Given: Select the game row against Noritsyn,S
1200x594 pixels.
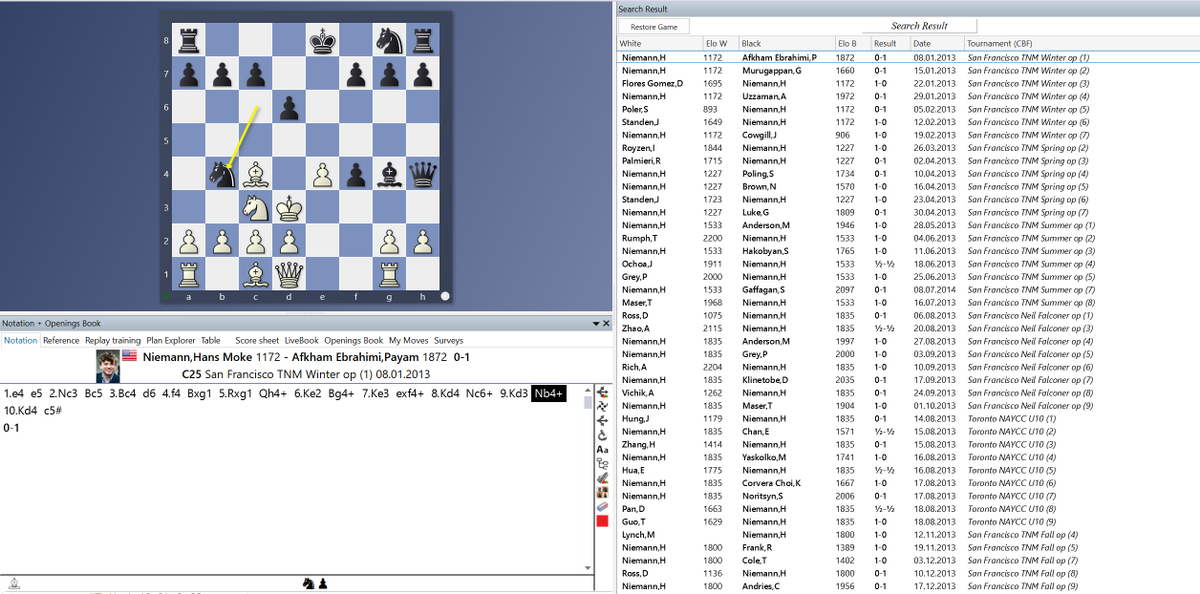Looking at the screenshot, I should tap(908, 496).
